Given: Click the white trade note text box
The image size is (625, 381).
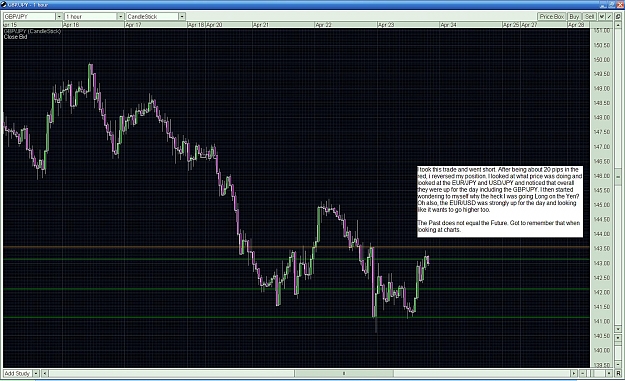Looking at the screenshot, I should (x=500, y=202).
